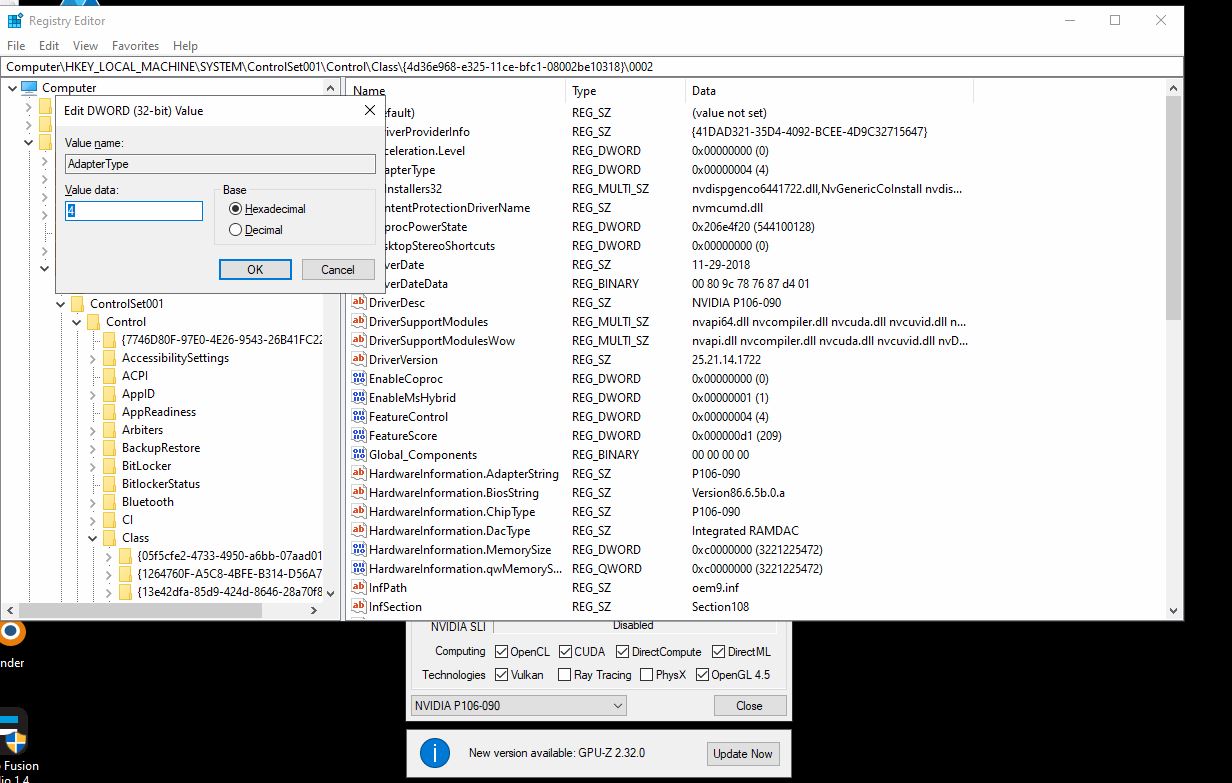Image resolution: width=1232 pixels, height=783 pixels.
Task: Click the icon next to DriverSupportModulesWow
Action: pyautogui.click(x=359, y=341)
